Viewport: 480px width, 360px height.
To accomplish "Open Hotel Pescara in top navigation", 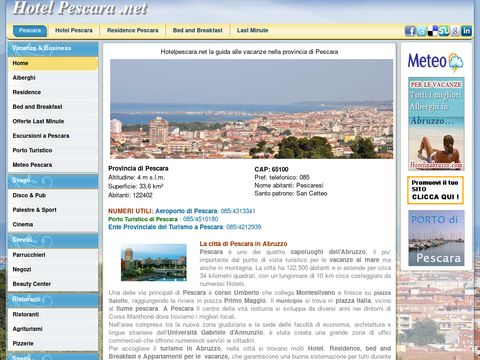I will pyautogui.click(x=74, y=30).
